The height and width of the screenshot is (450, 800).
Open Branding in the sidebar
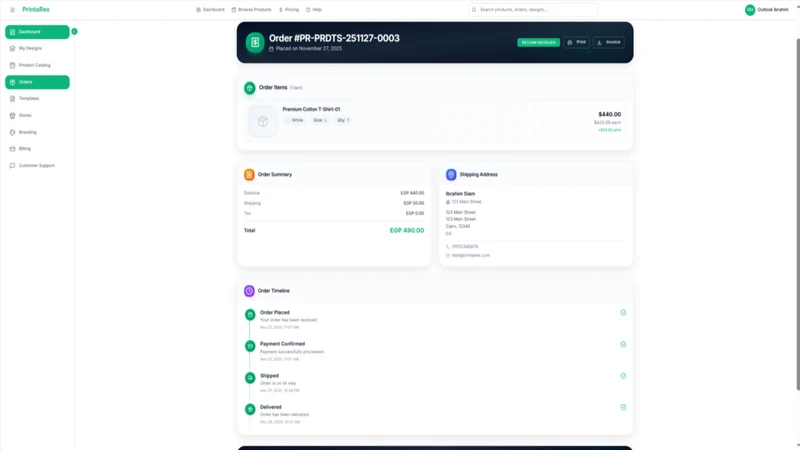tap(37, 132)
